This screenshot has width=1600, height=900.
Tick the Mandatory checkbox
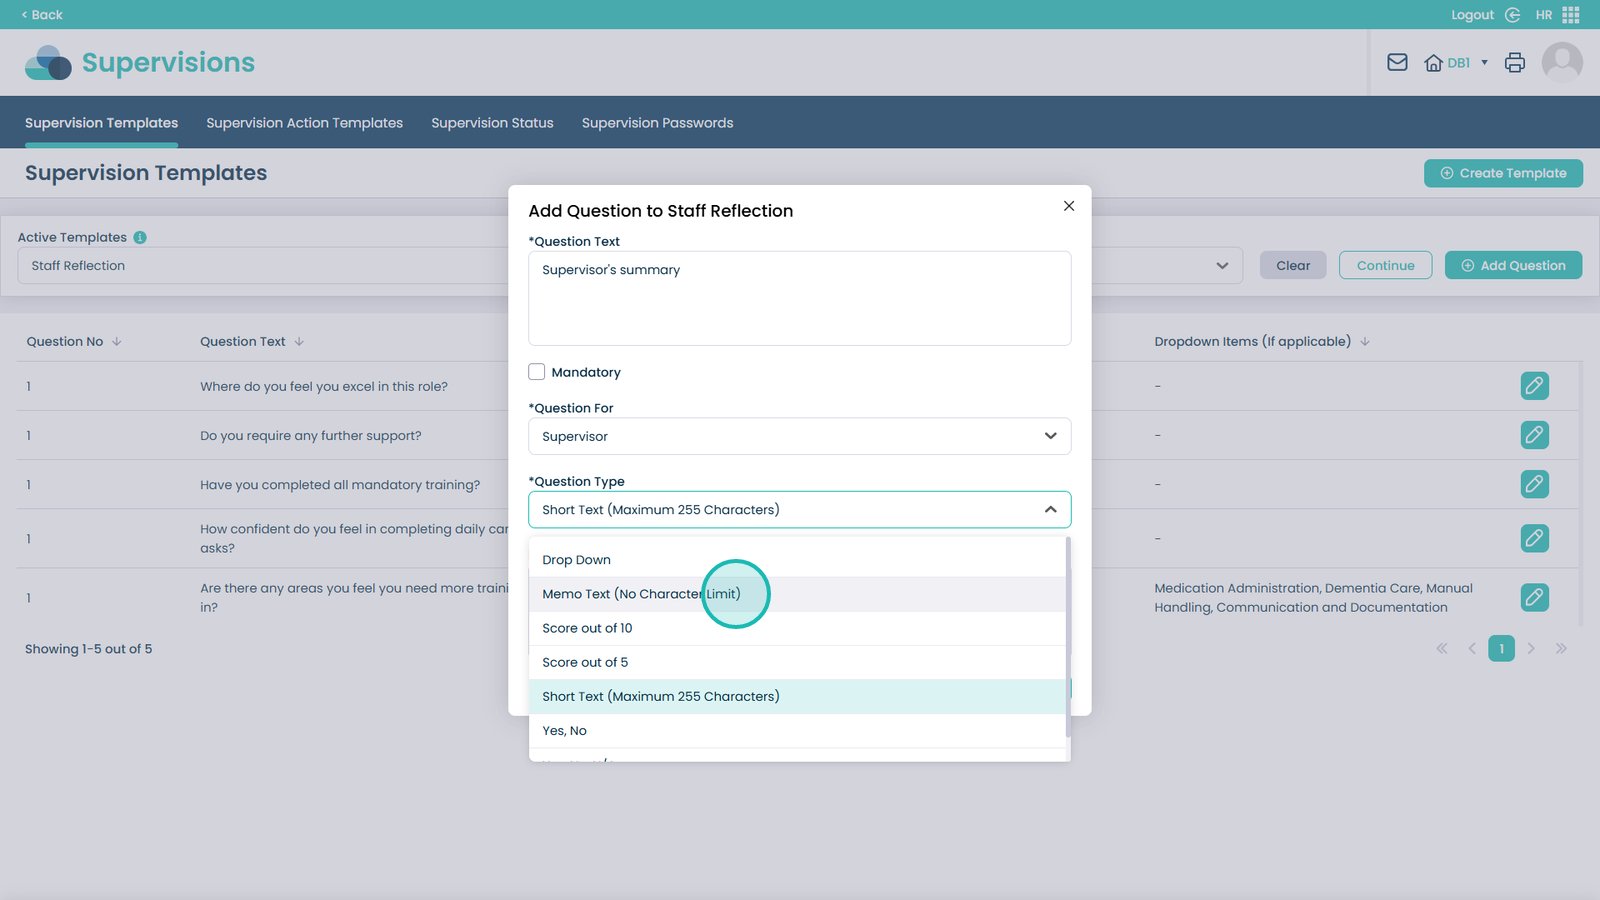[x=537, y=372]
